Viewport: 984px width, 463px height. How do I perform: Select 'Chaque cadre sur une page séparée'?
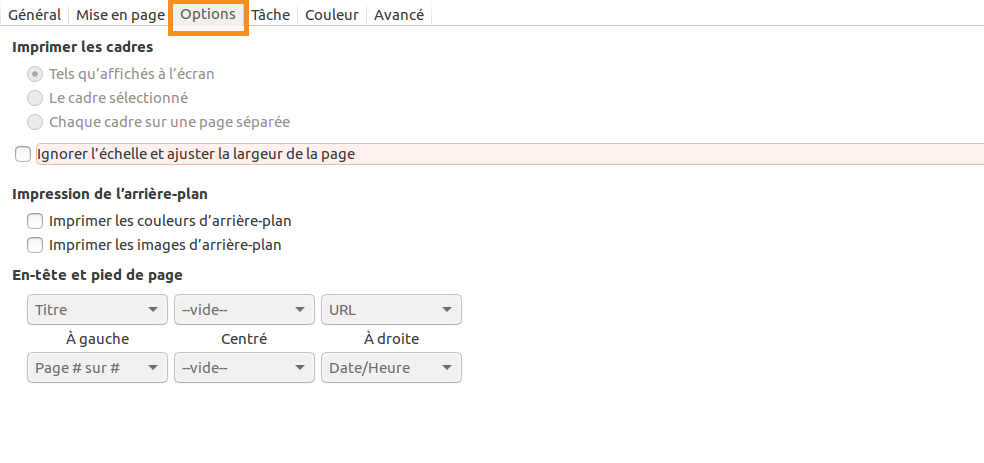pos(35,122)
